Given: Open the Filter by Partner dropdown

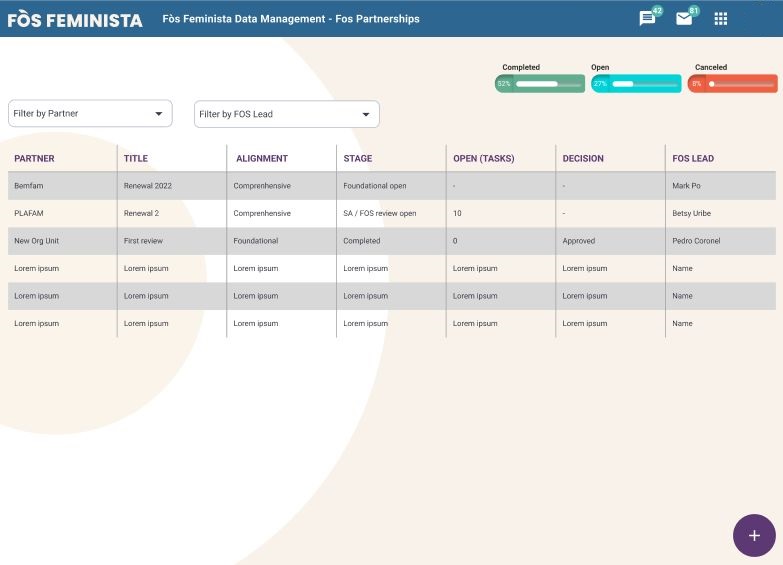Looking at the screenshot, I should tap(90, 113).
